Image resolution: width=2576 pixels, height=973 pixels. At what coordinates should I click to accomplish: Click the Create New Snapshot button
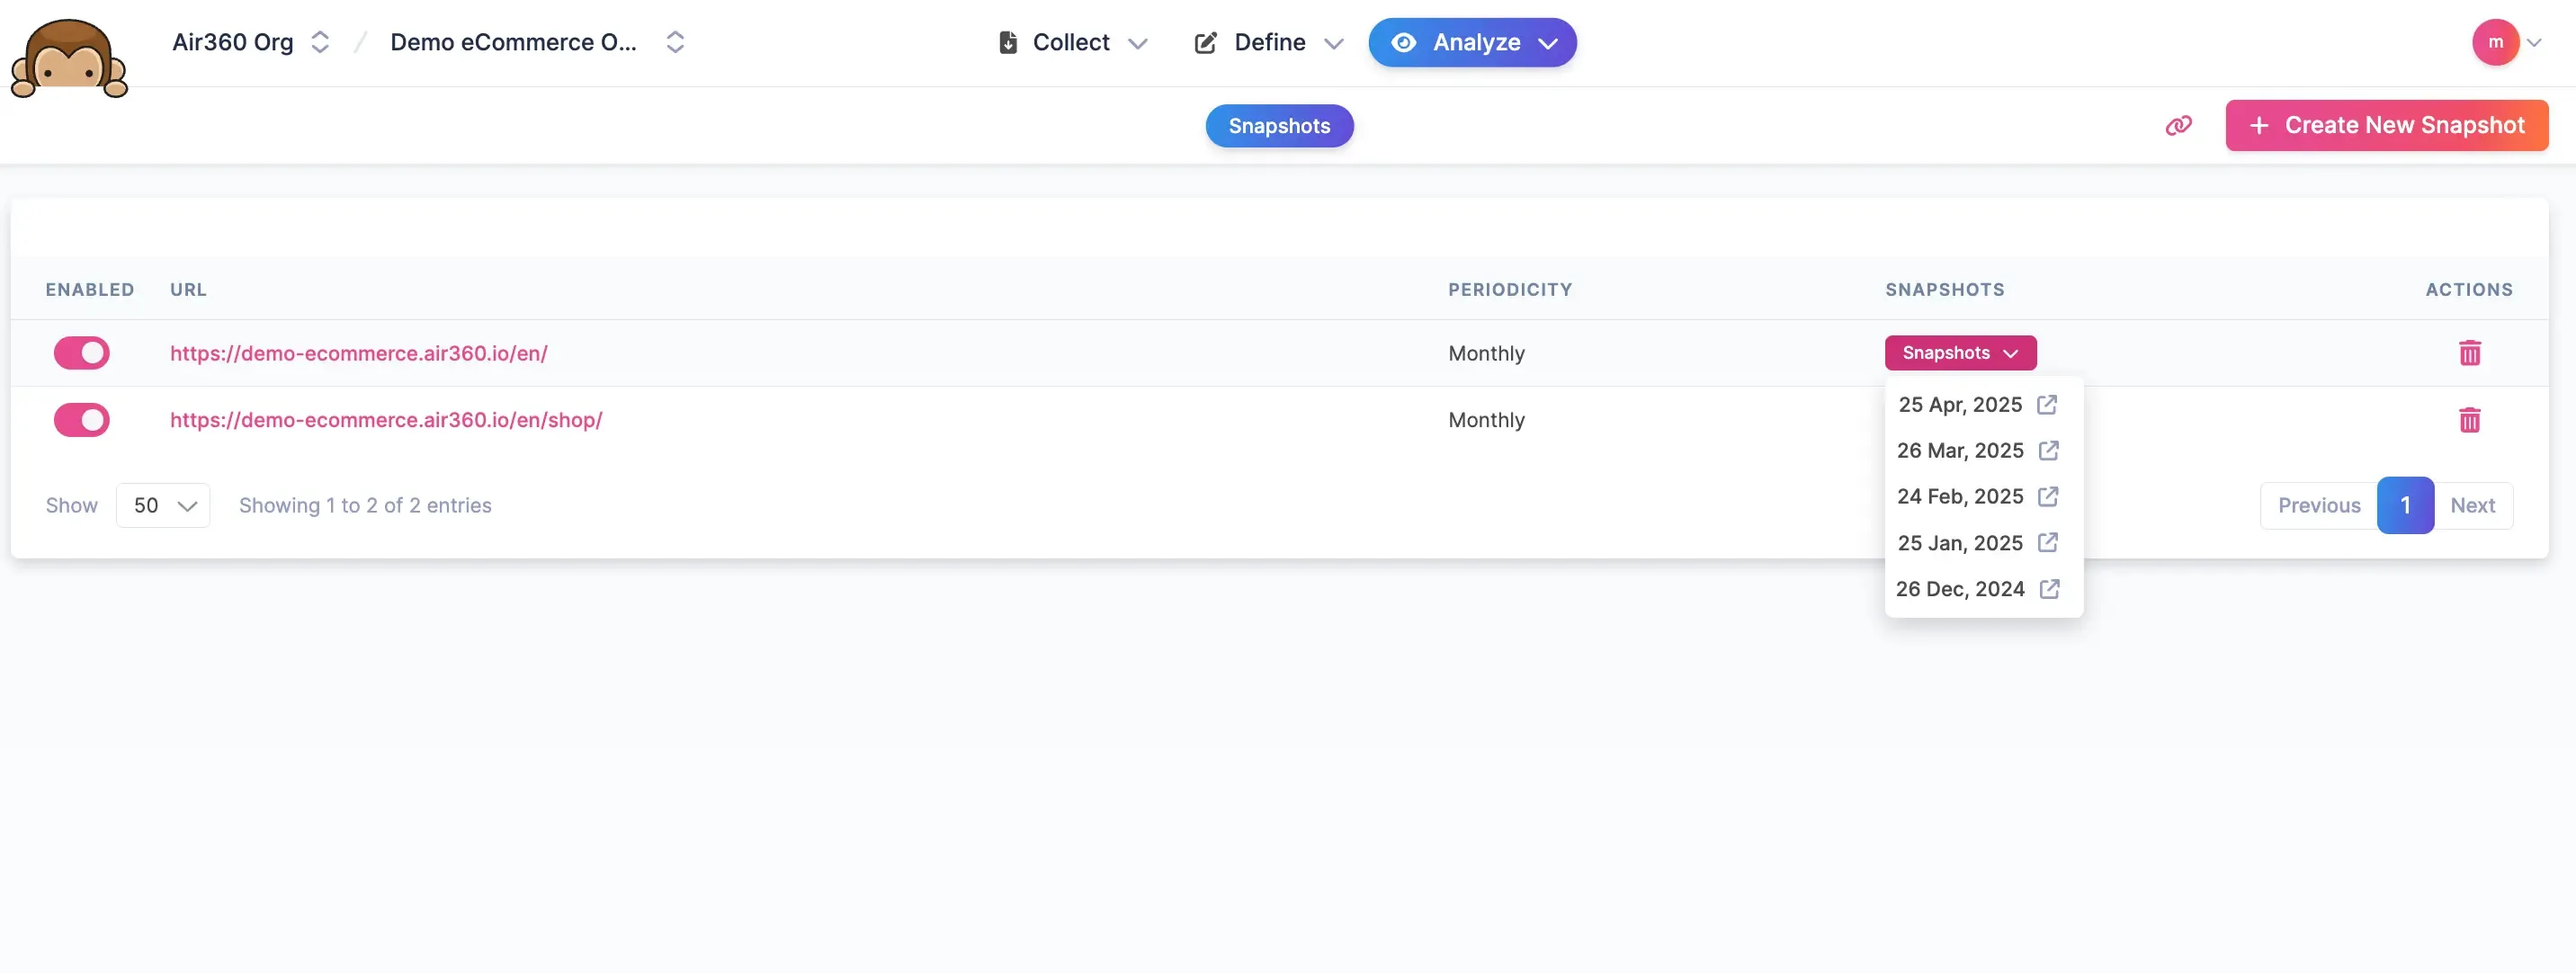[x=2386, y=125]
